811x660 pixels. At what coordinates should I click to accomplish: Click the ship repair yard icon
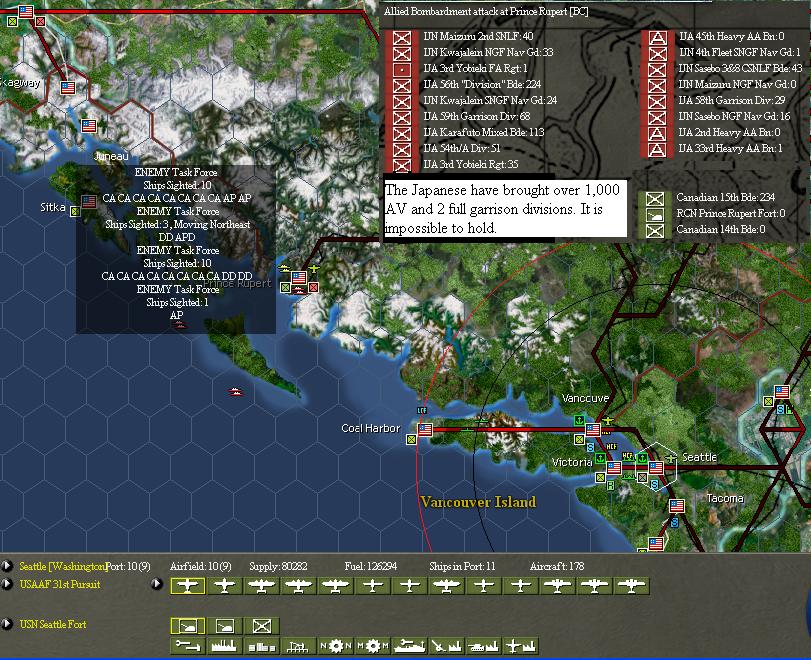click(x=410, y=646)
